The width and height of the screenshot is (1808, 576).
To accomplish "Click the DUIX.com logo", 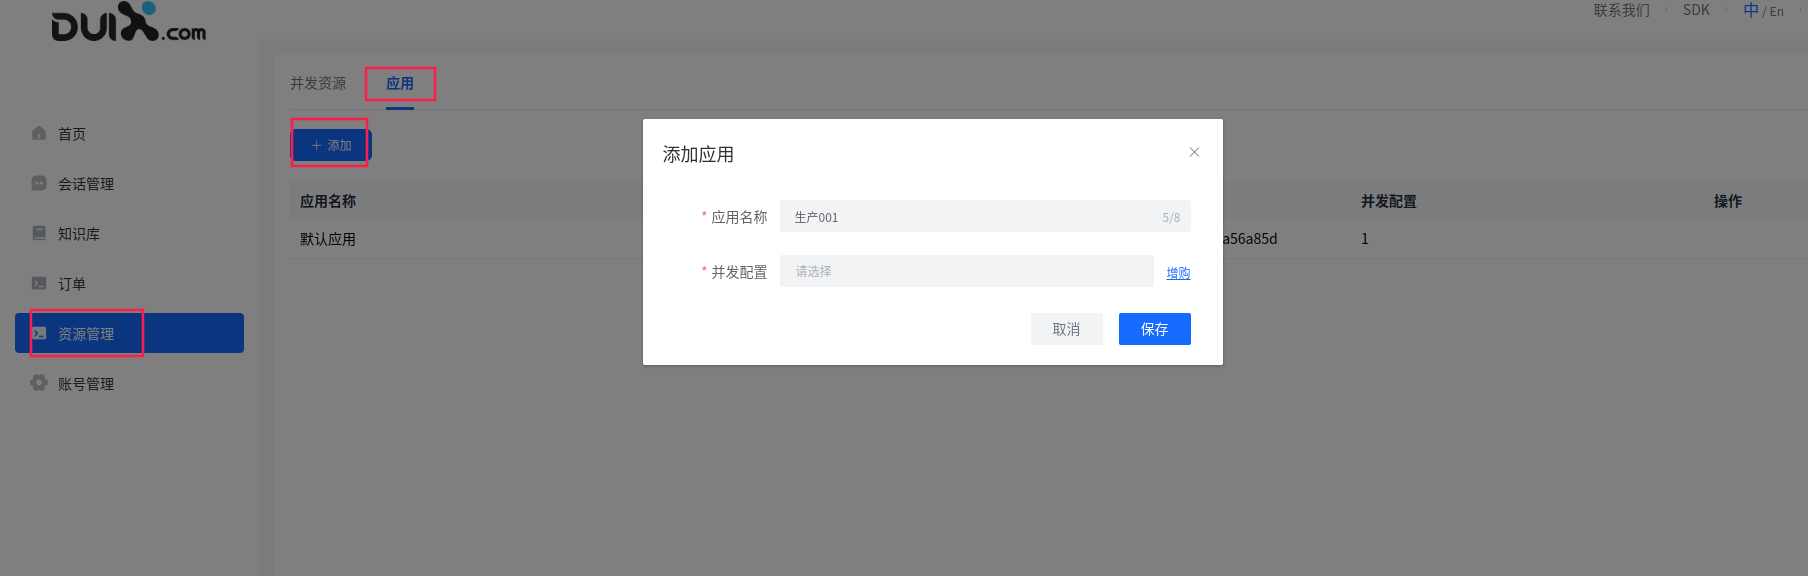I will pyautogui.click(x=128, y=23).
